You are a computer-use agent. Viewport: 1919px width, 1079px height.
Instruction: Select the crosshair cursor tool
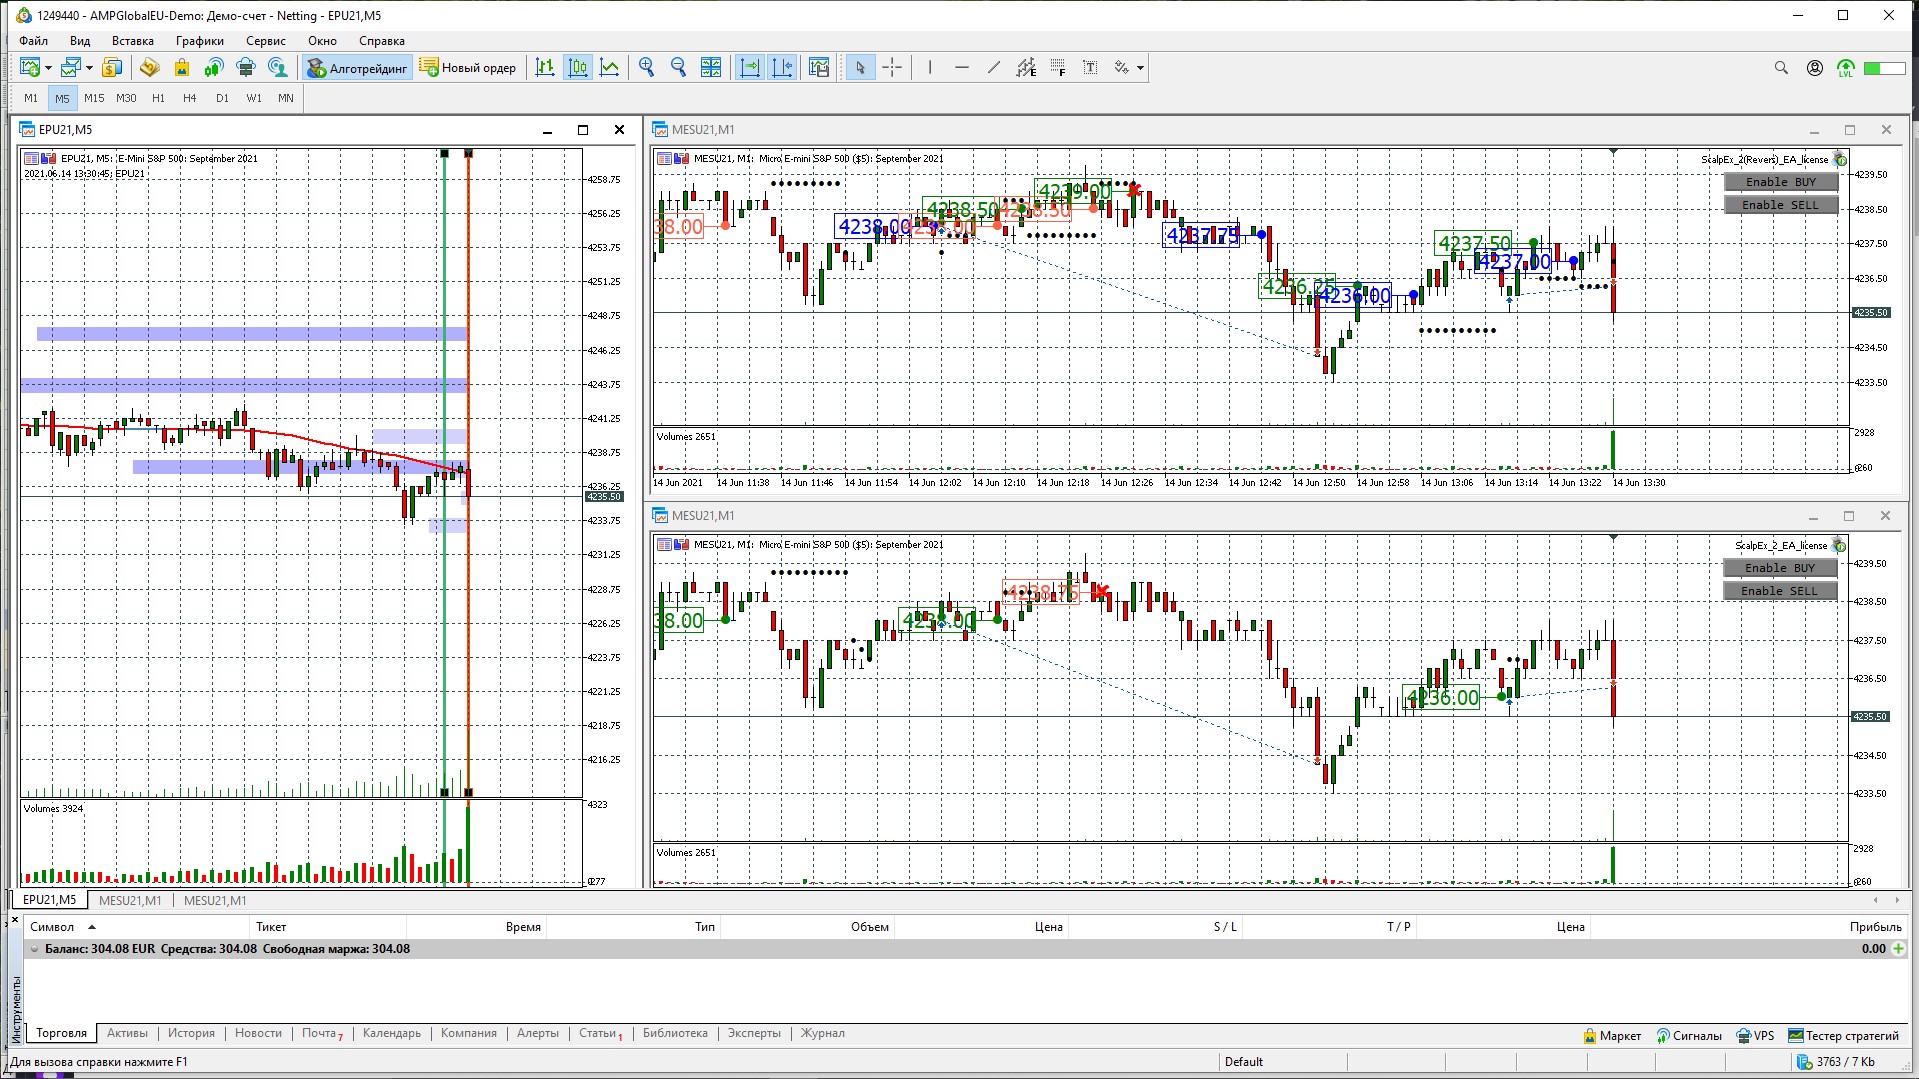pos(892,67)
